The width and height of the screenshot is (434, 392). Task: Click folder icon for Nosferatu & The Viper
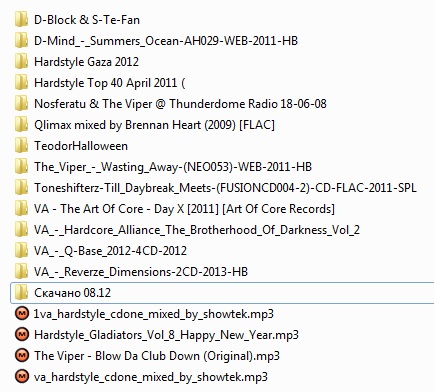[x=21, y=104]
